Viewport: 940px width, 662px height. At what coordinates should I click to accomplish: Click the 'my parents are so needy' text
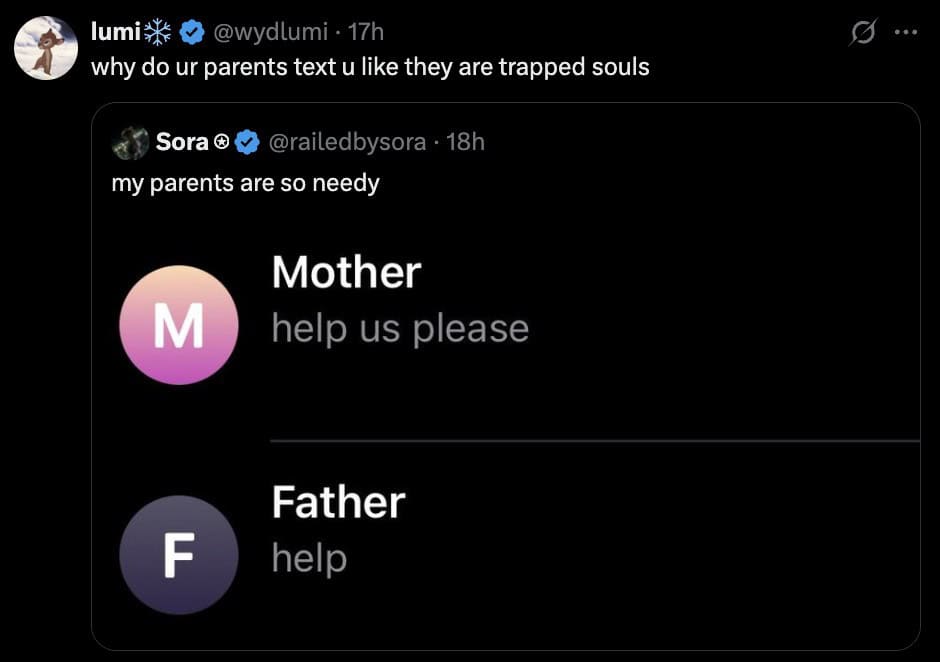(x=245, y=184)
